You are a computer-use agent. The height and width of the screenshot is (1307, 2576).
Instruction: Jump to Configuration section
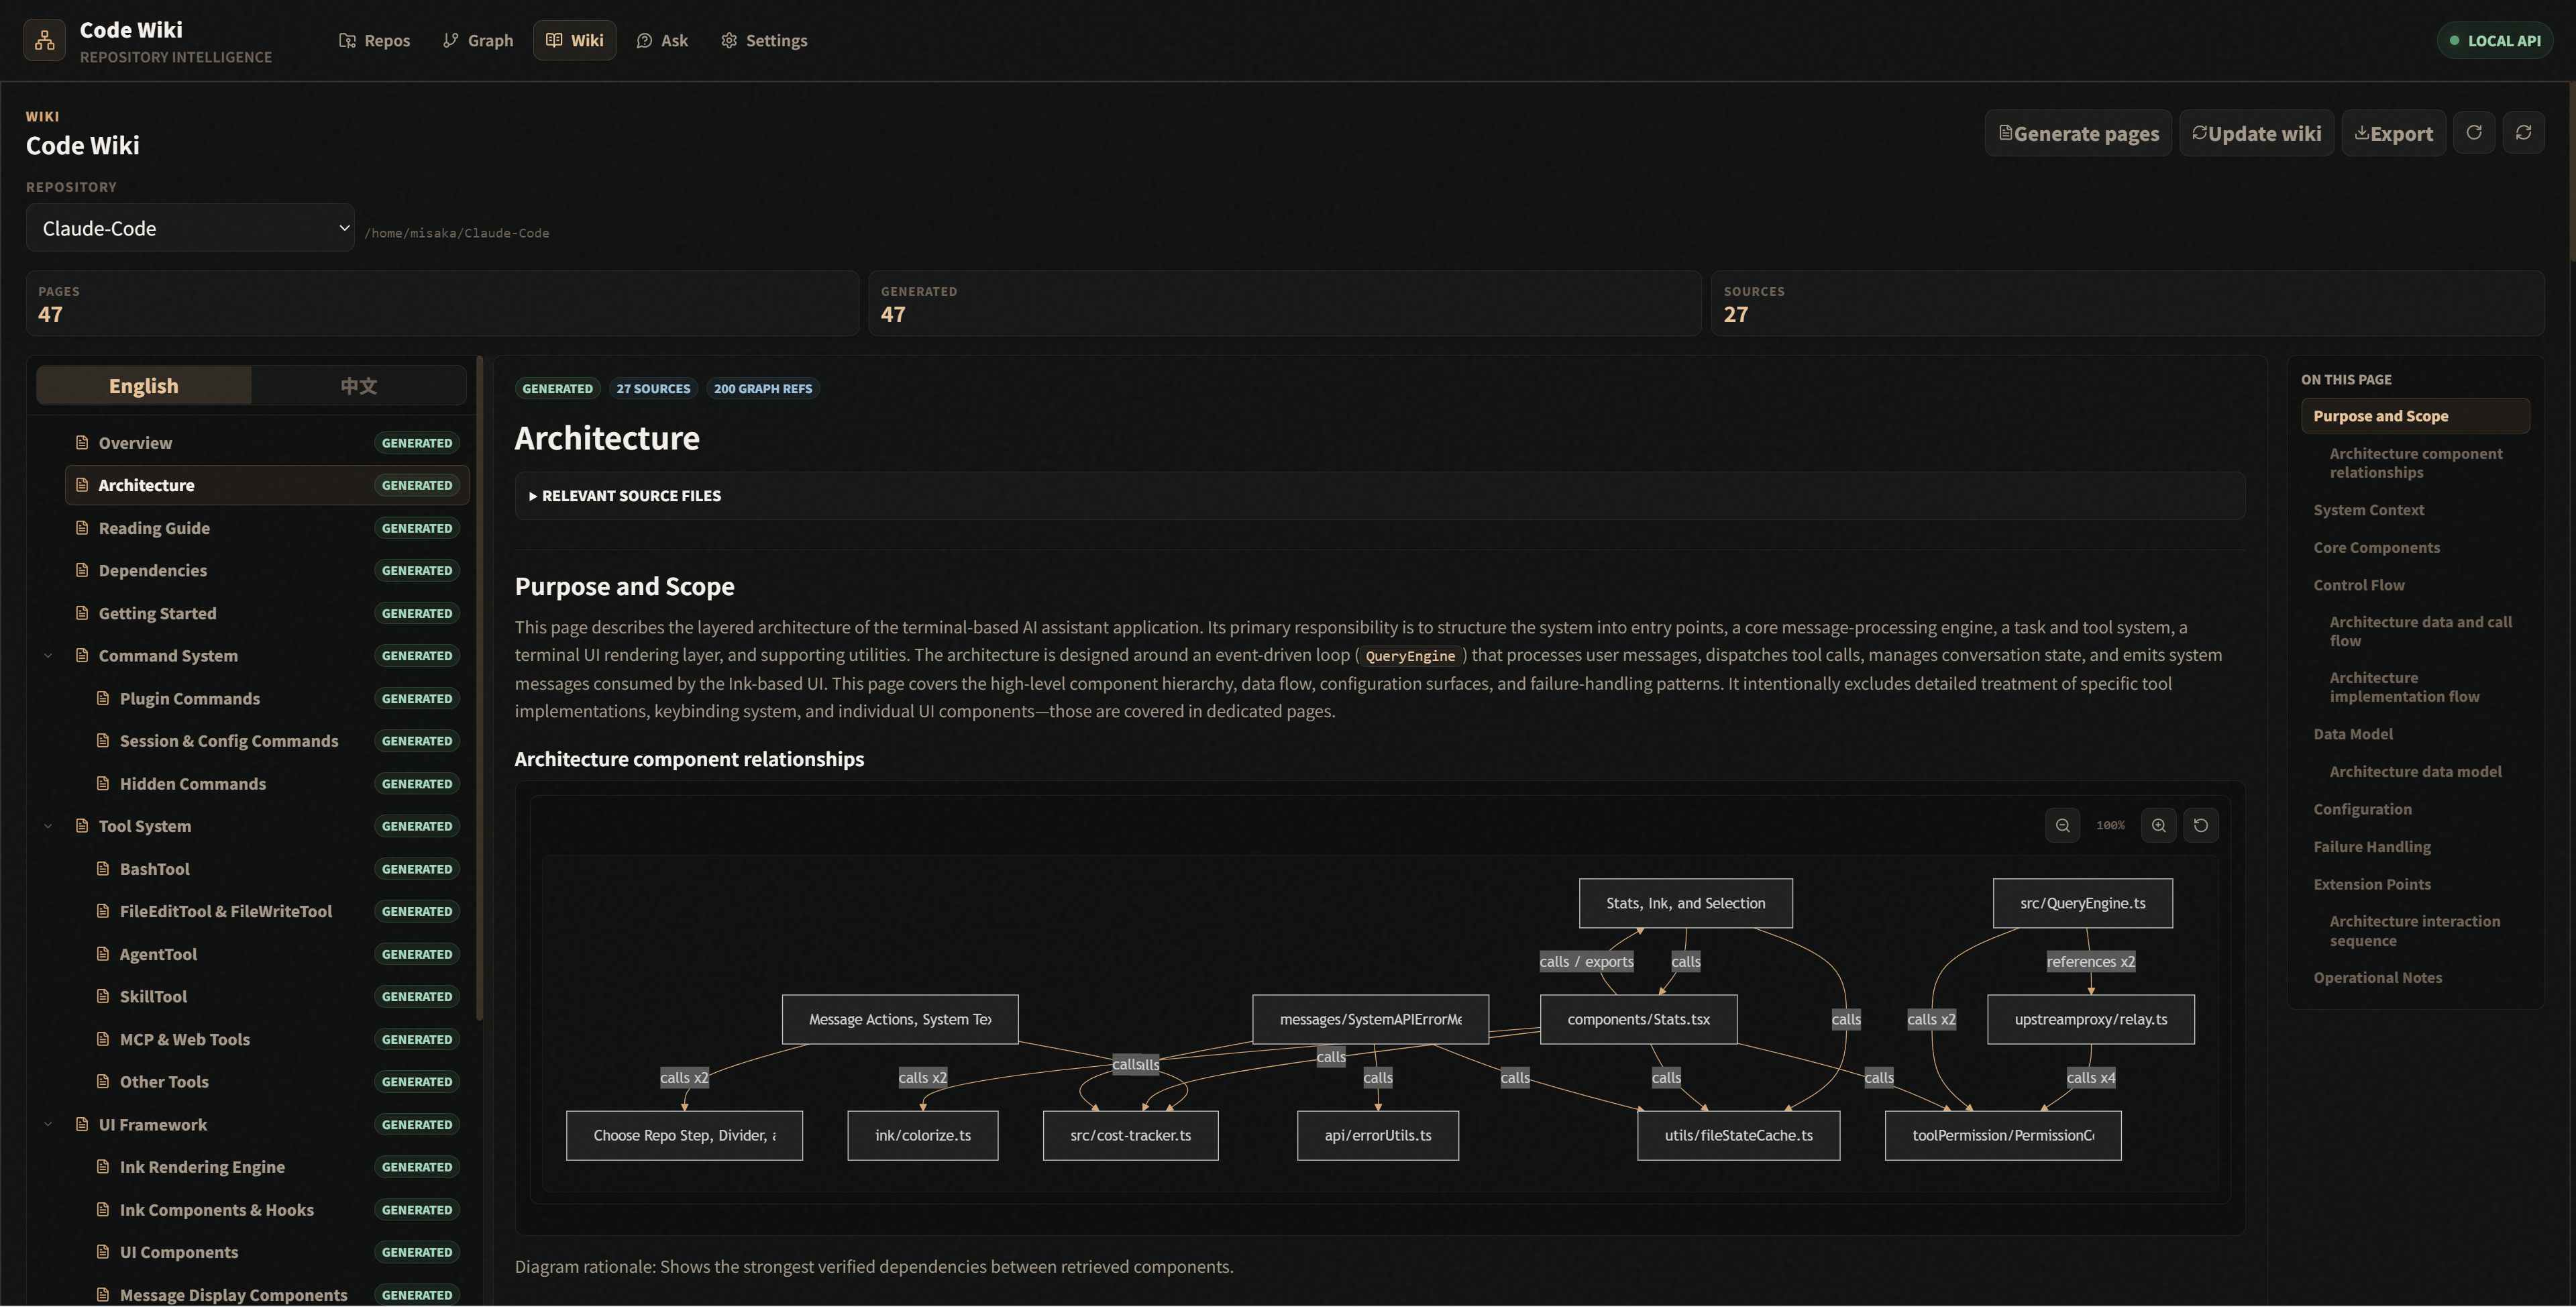tap(2362, 809)
